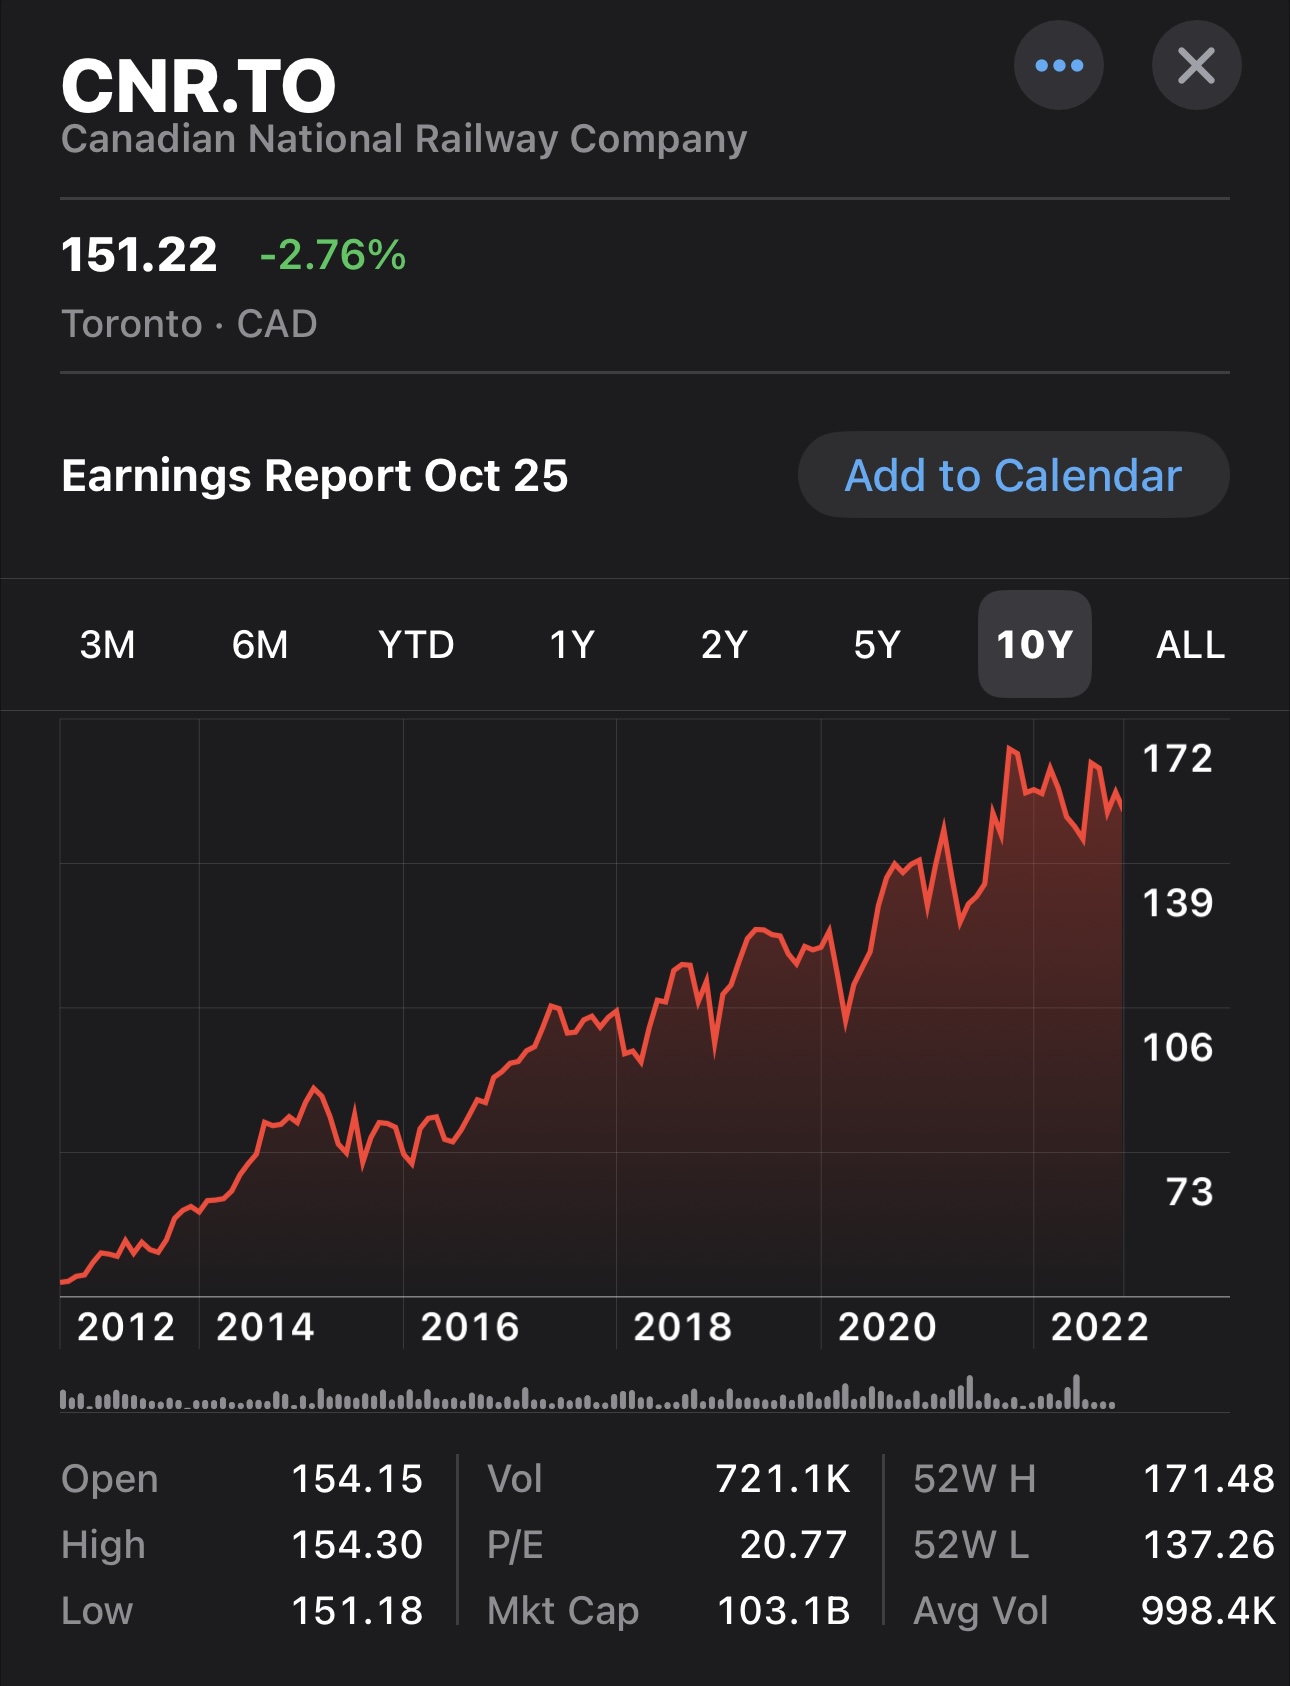Viewport: 1290px width, 1686px height.
Task: Tap the 73 price axis label
Action: (x=1189, y=1192)
